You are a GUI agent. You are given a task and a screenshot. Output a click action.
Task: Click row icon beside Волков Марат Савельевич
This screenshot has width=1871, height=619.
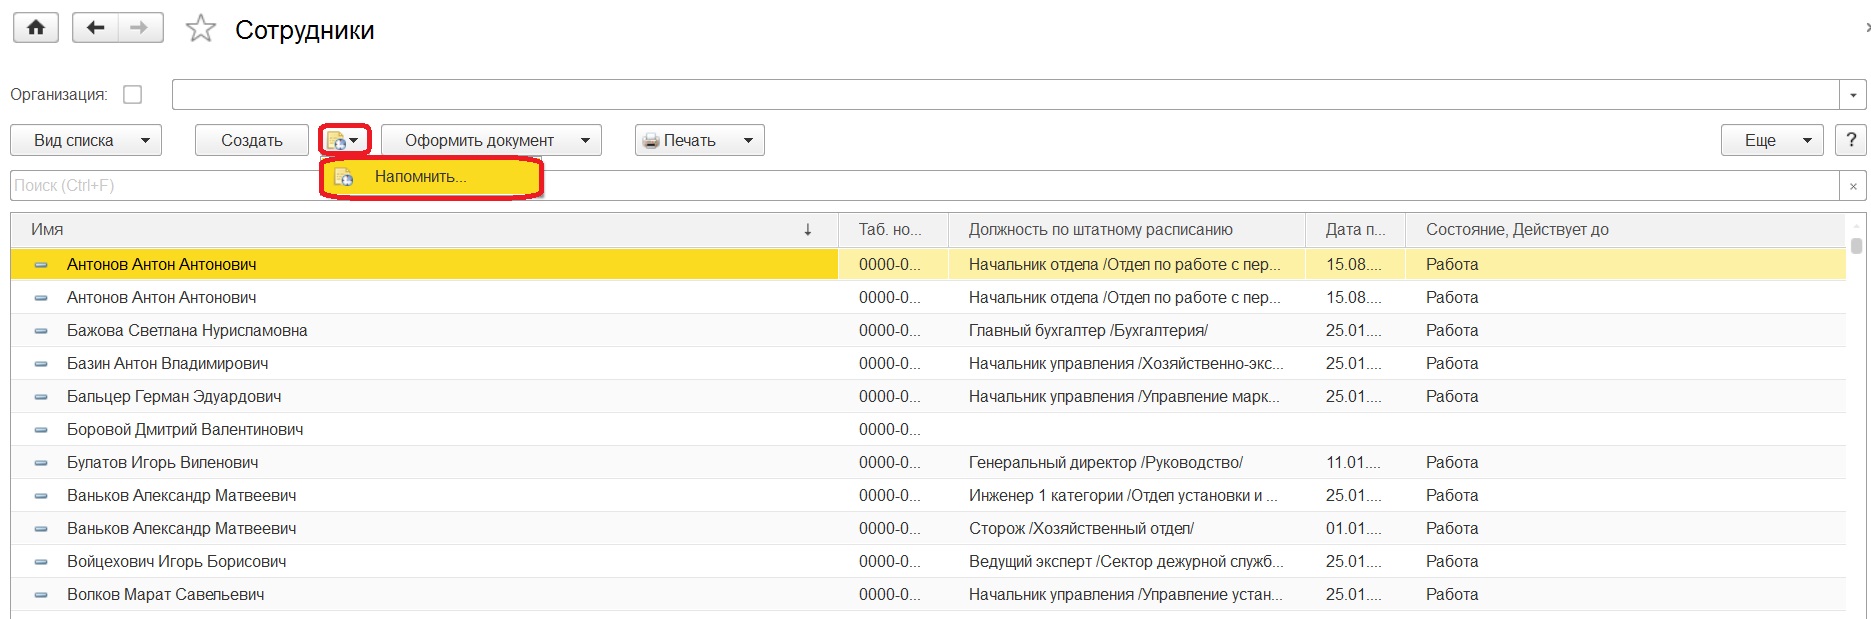[41, 595]
